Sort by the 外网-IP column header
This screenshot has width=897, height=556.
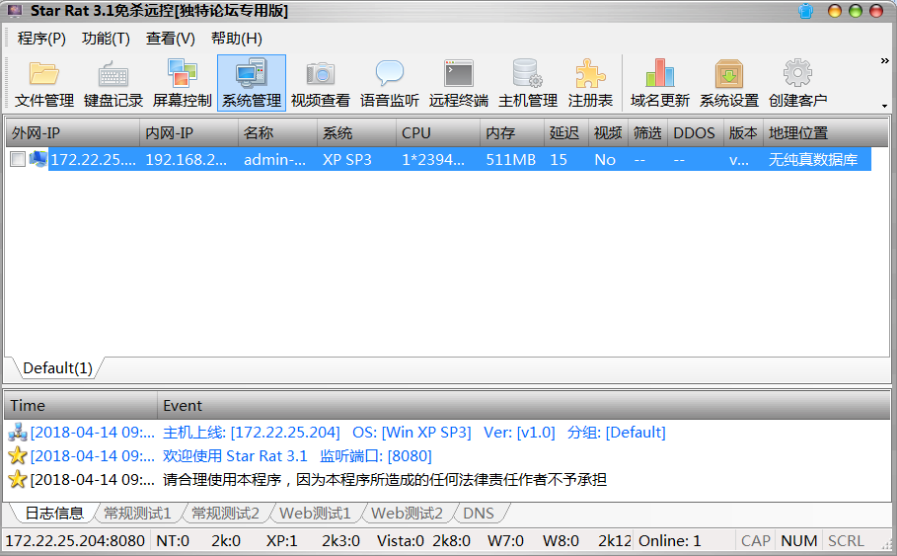[73, 133]
